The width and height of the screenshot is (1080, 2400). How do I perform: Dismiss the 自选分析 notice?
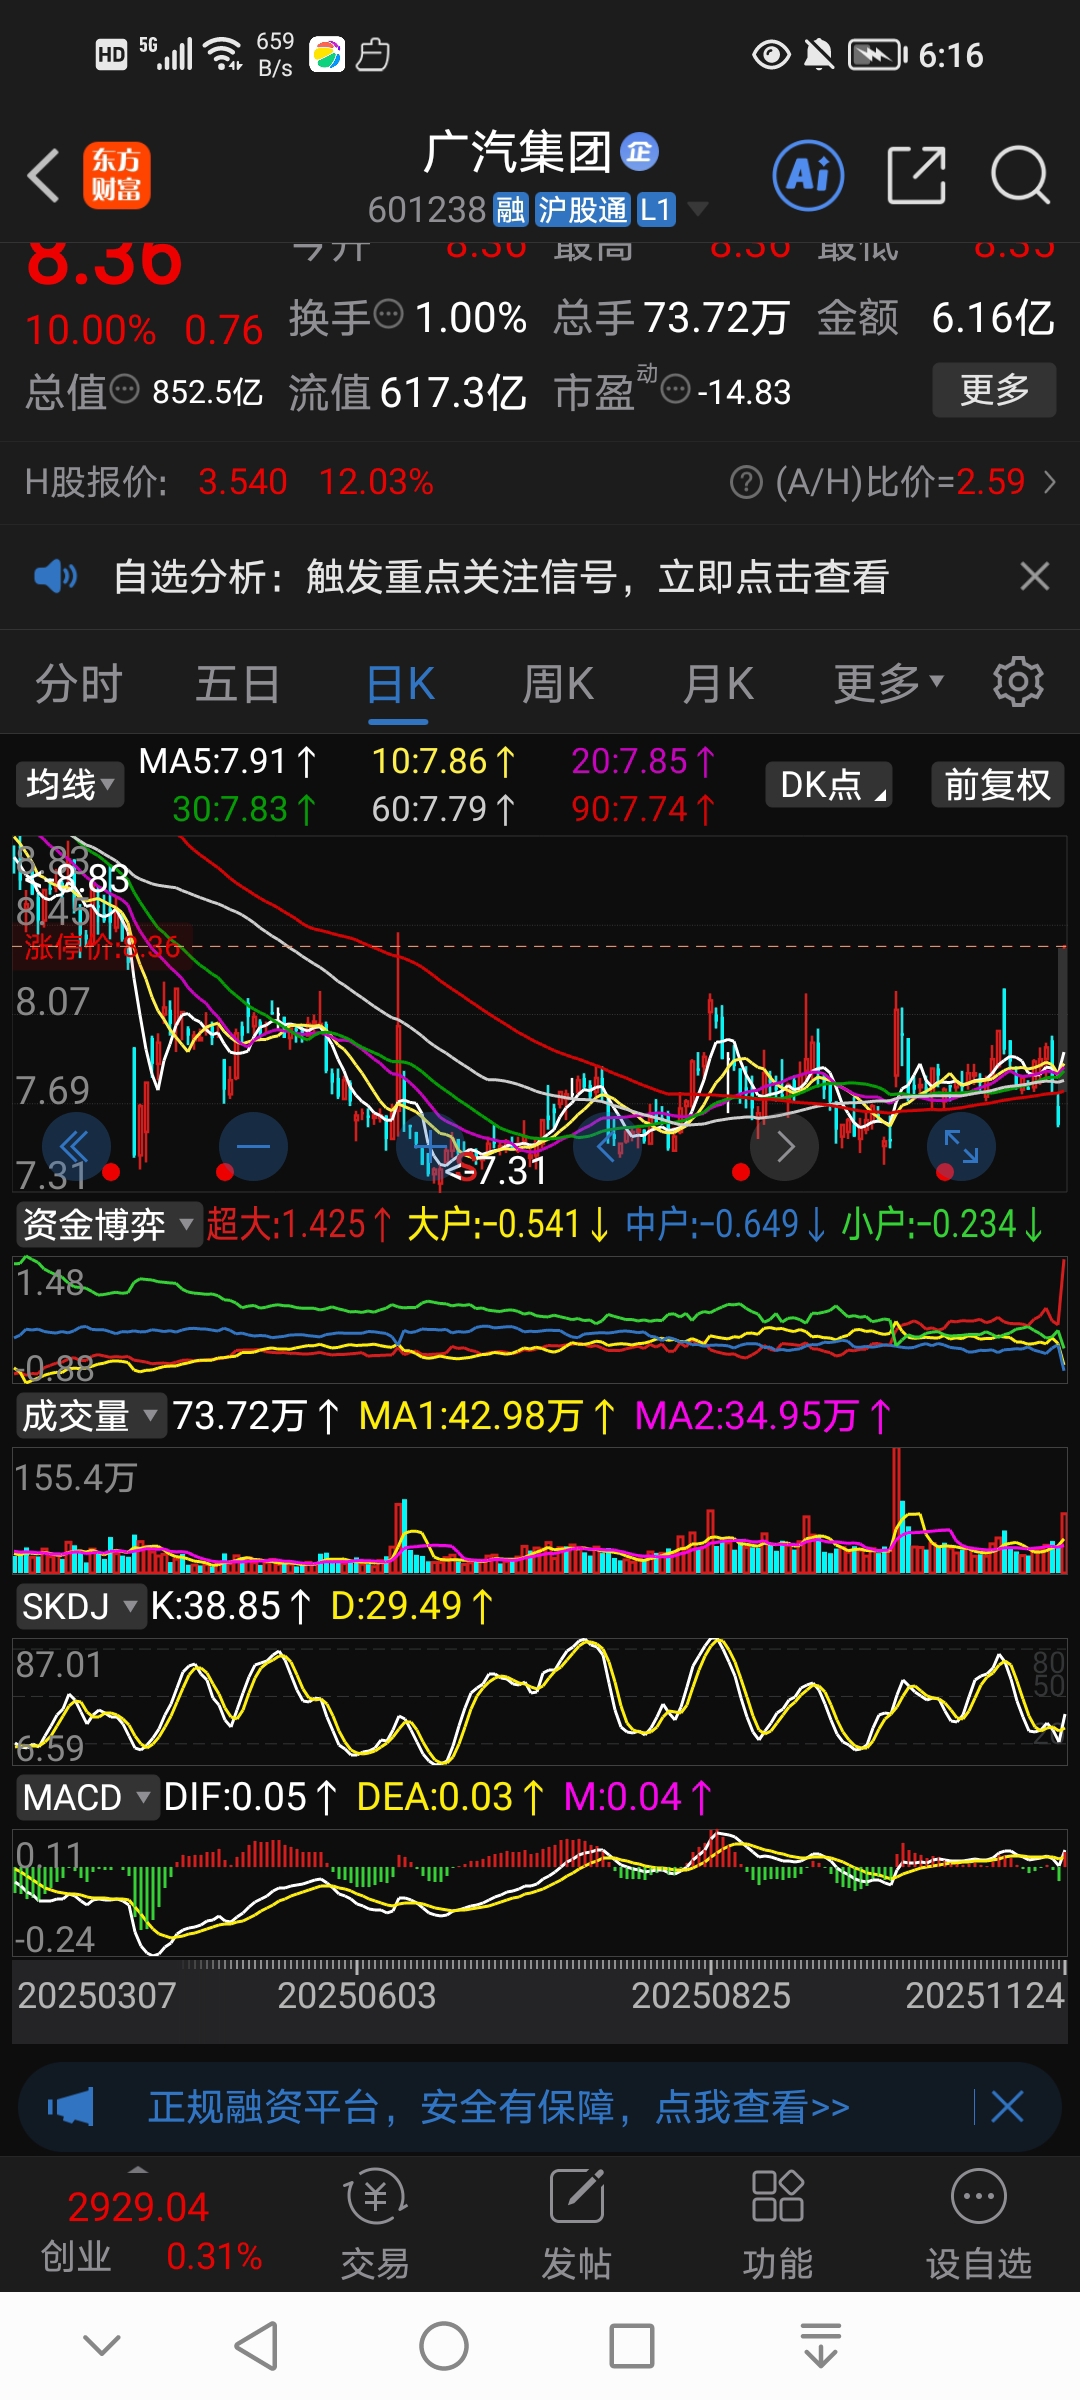coord(1034,576)
